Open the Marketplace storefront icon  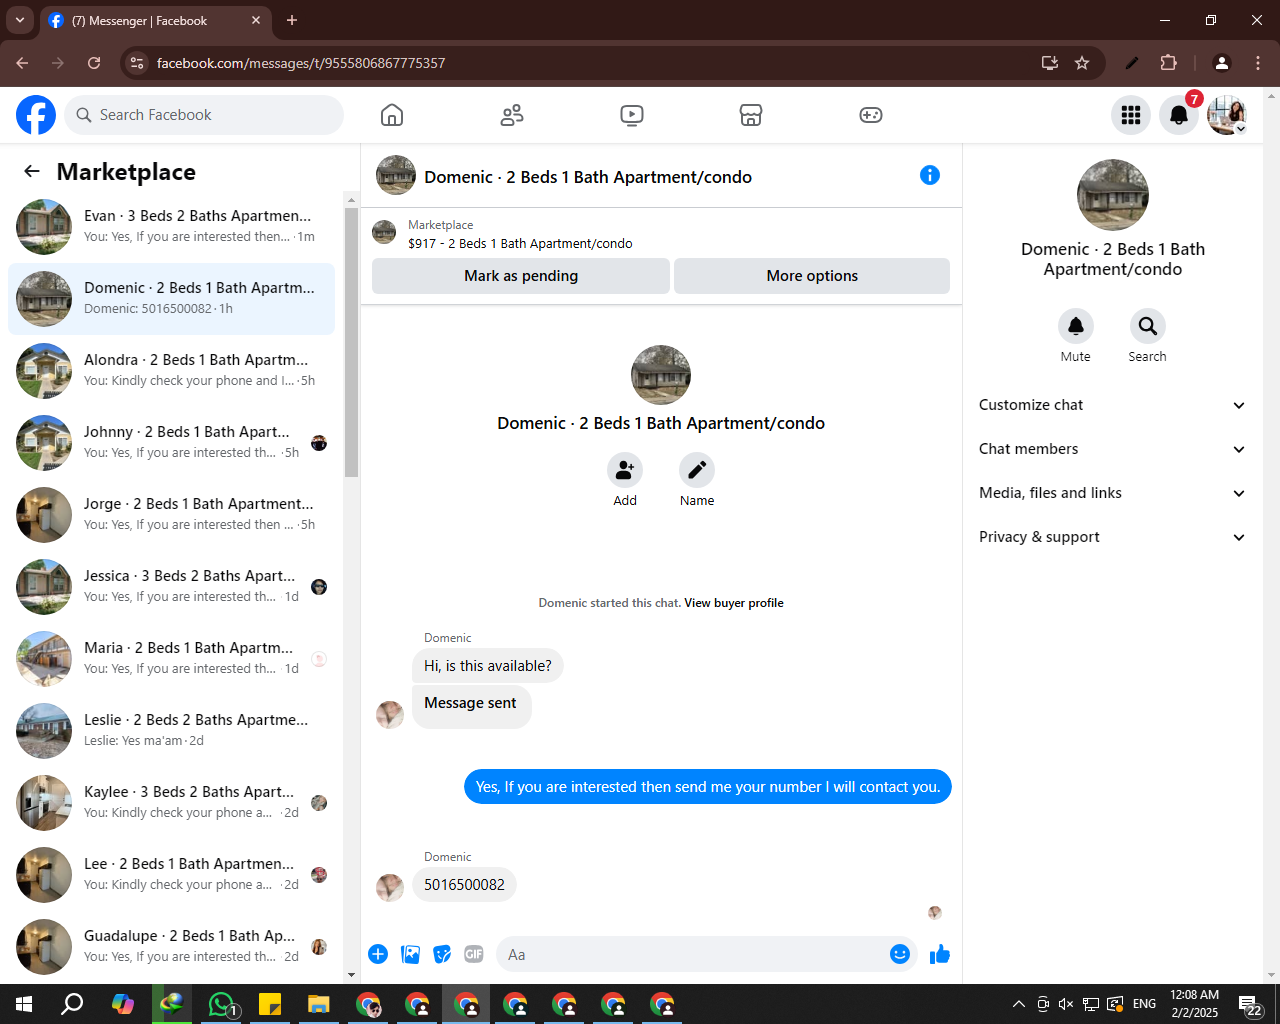[751, 115]
